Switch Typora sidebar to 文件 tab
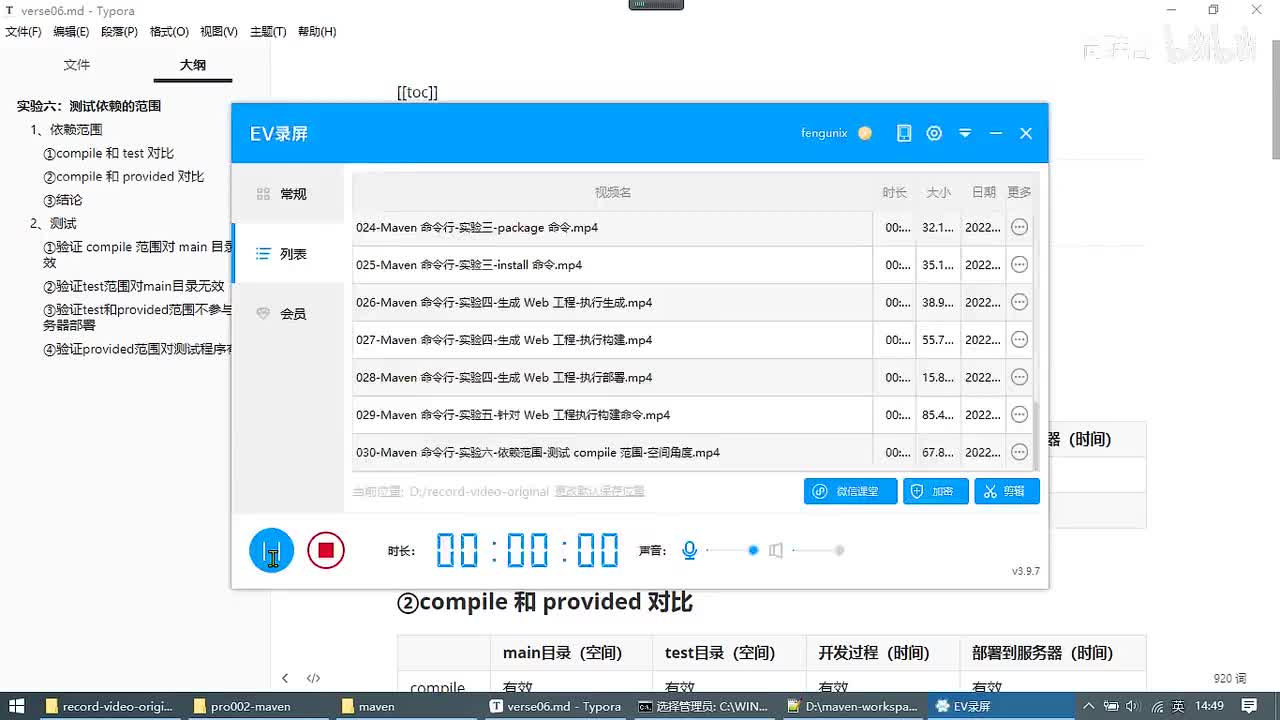 [x=77, y=65]
